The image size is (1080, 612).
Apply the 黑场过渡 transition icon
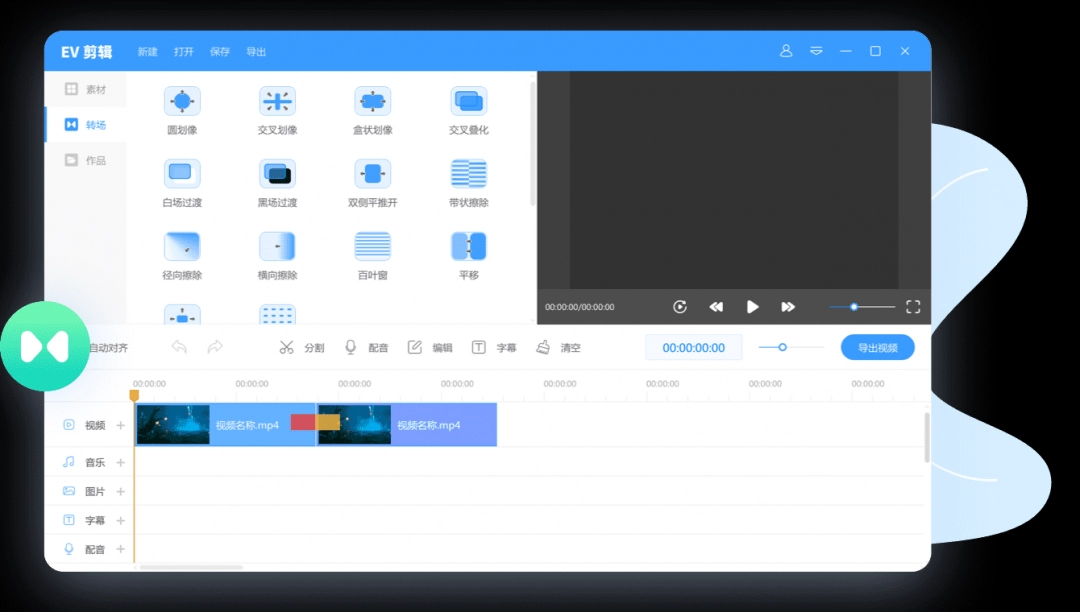point(277,174)
